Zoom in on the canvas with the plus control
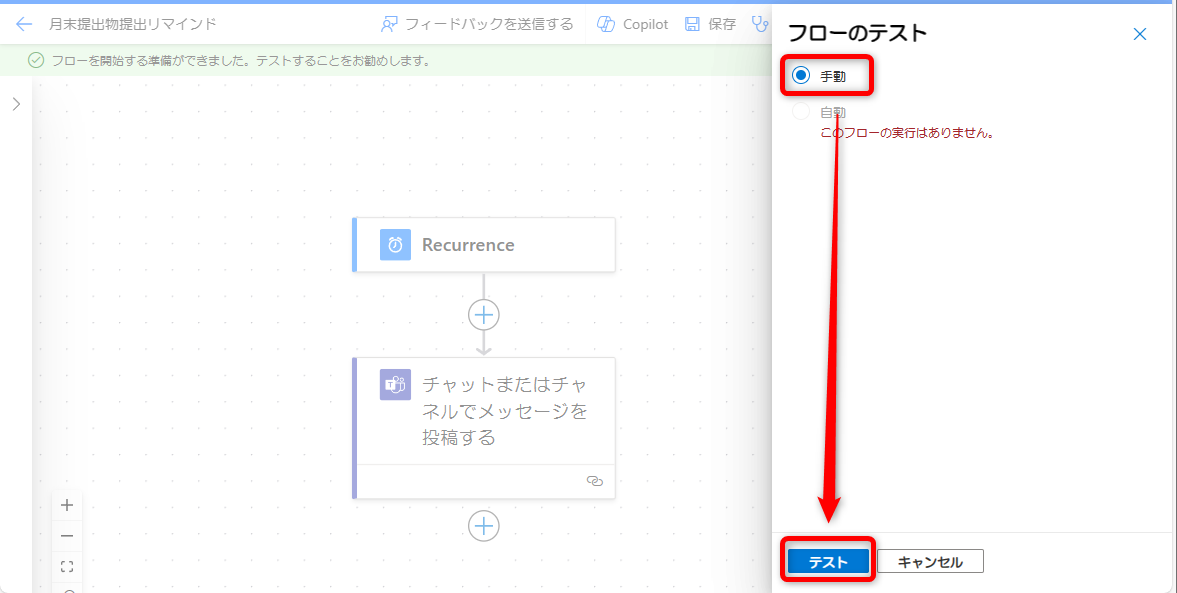Viewport: 1177px width, 593px height. 67,505
